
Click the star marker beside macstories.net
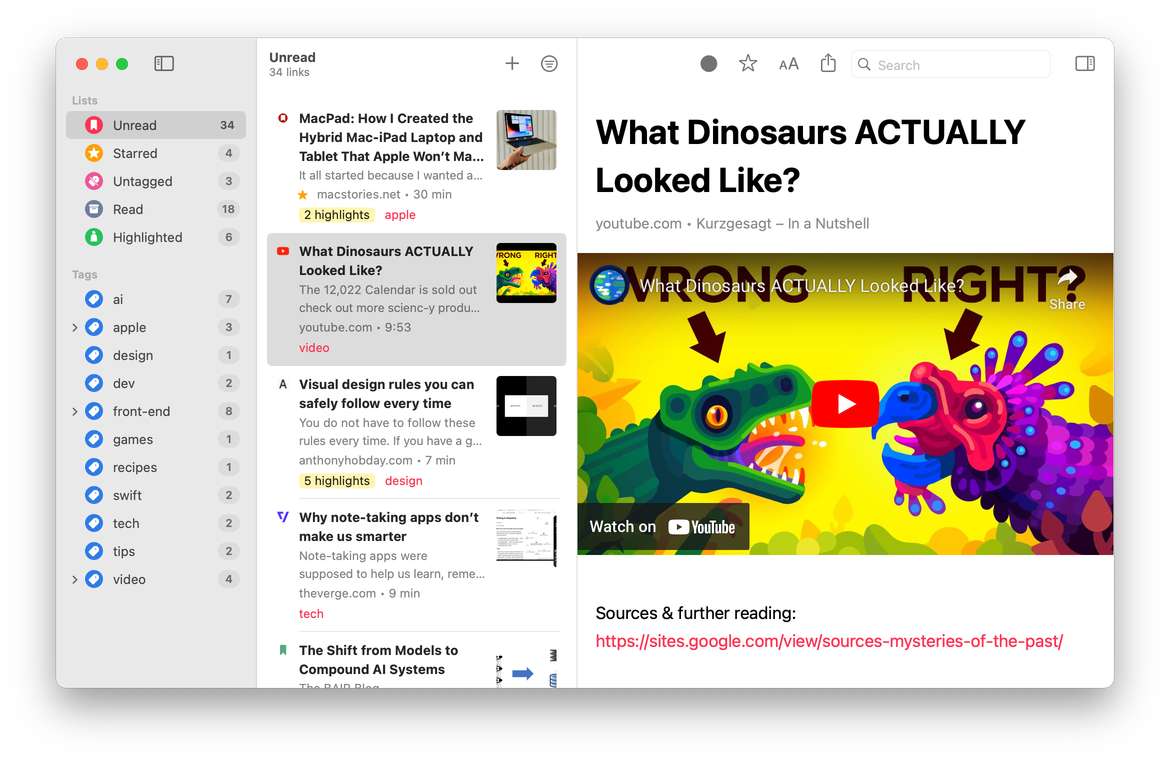302,195
